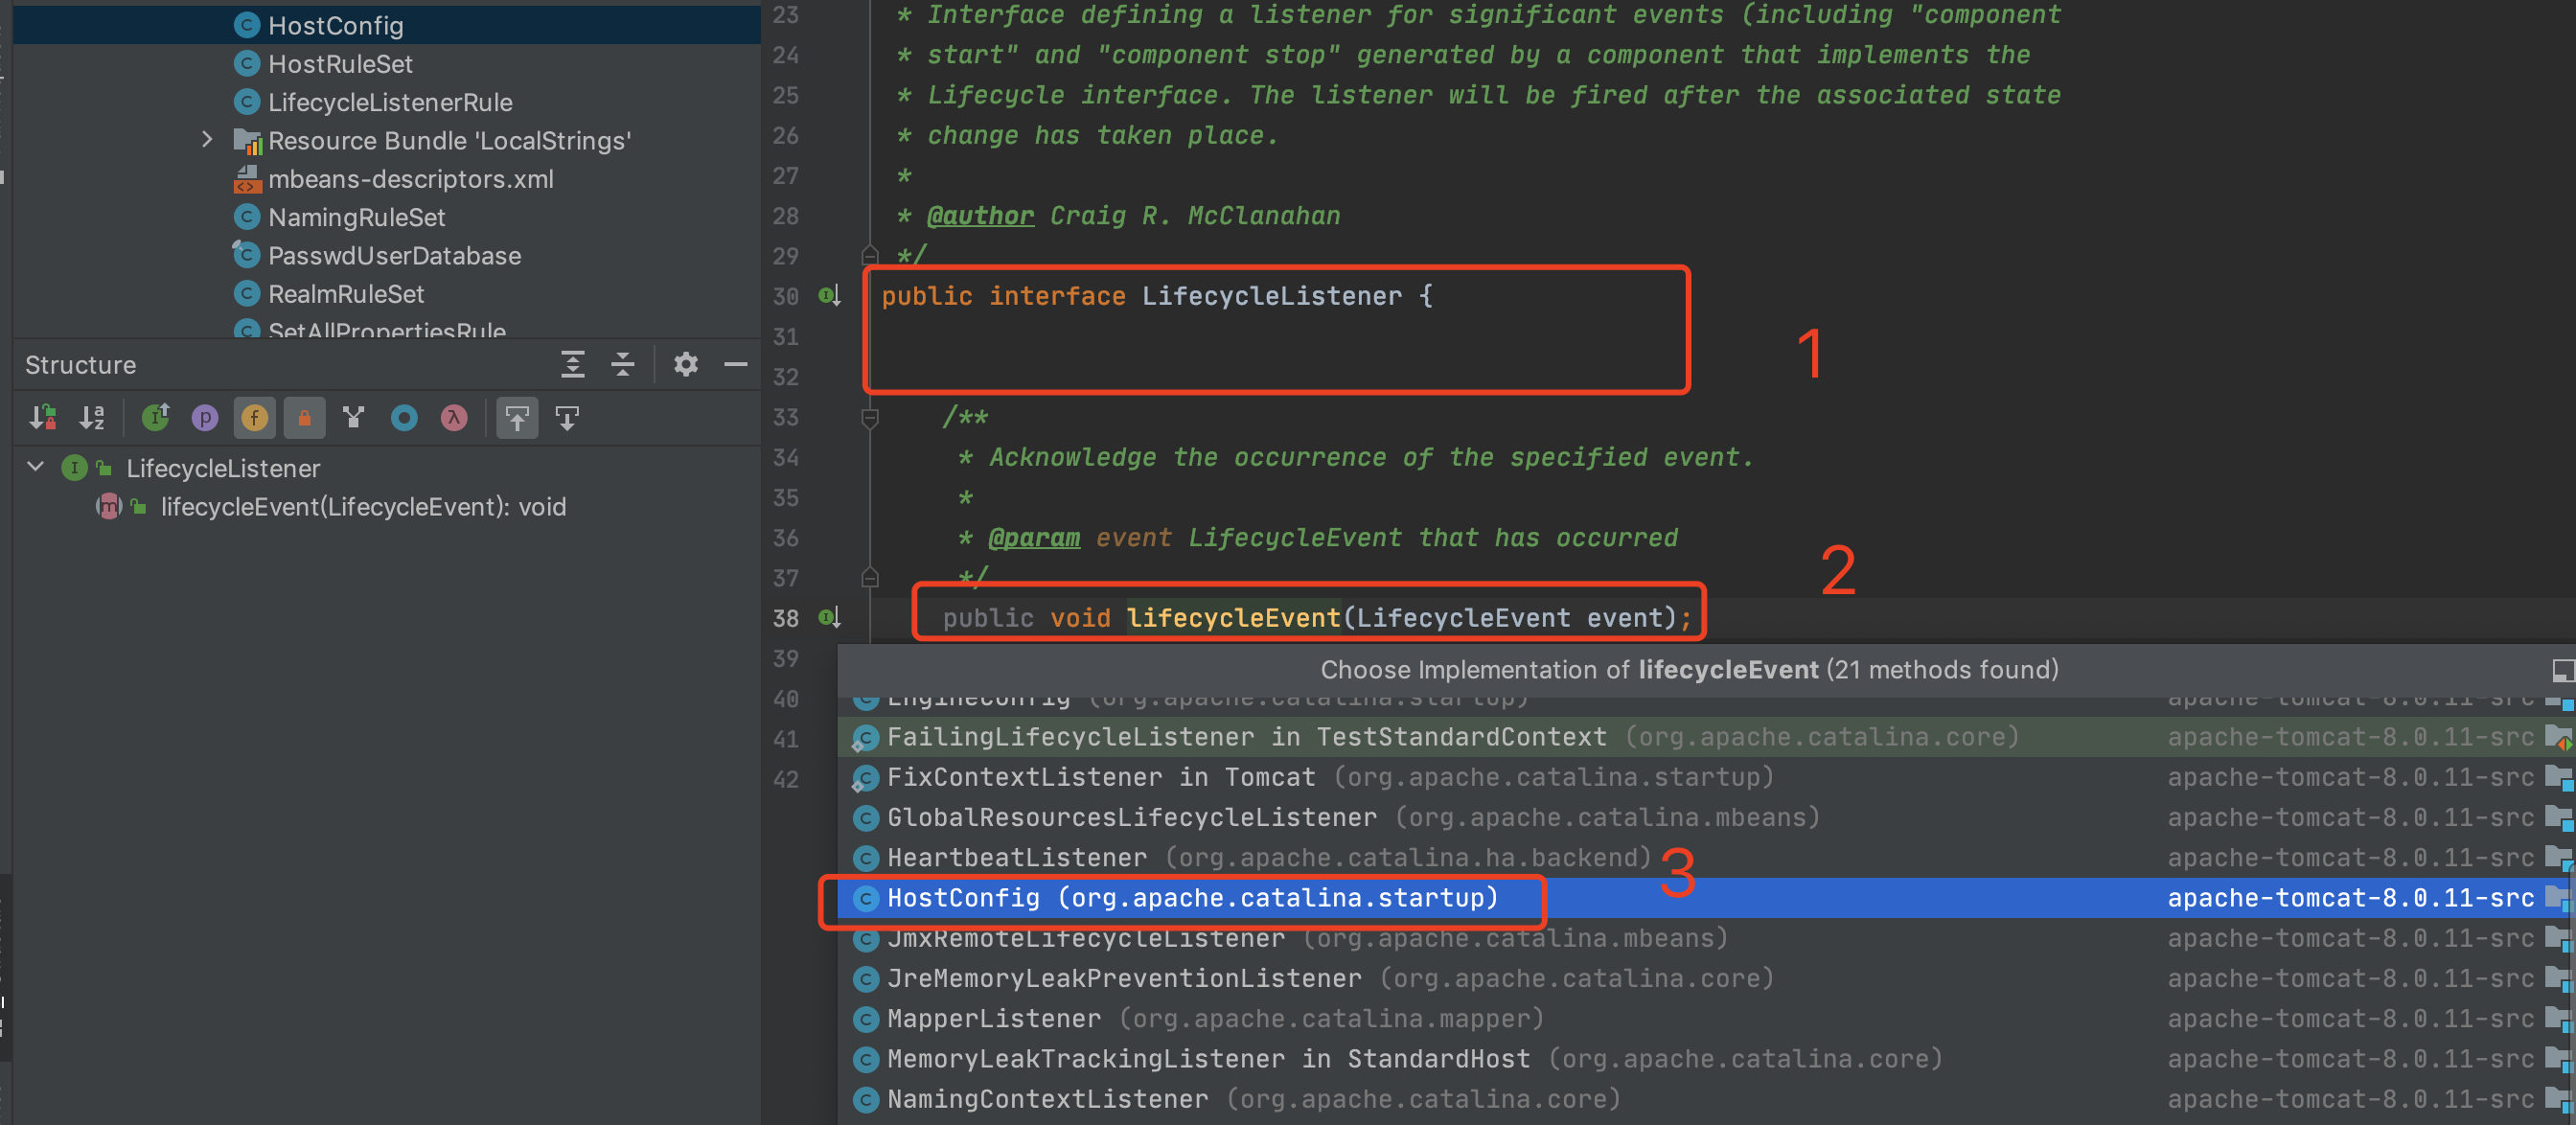Viewport: 2576px width, 1125px height.
Task: Choose MapperListener in implementations list
Action: 993,1018
